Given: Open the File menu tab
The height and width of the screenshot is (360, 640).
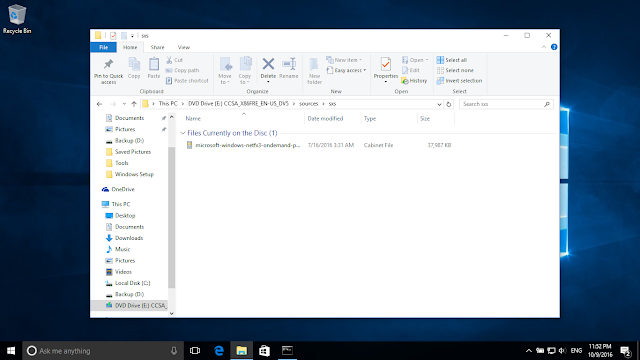Looking at the screenshot, I should pos(104,47).
